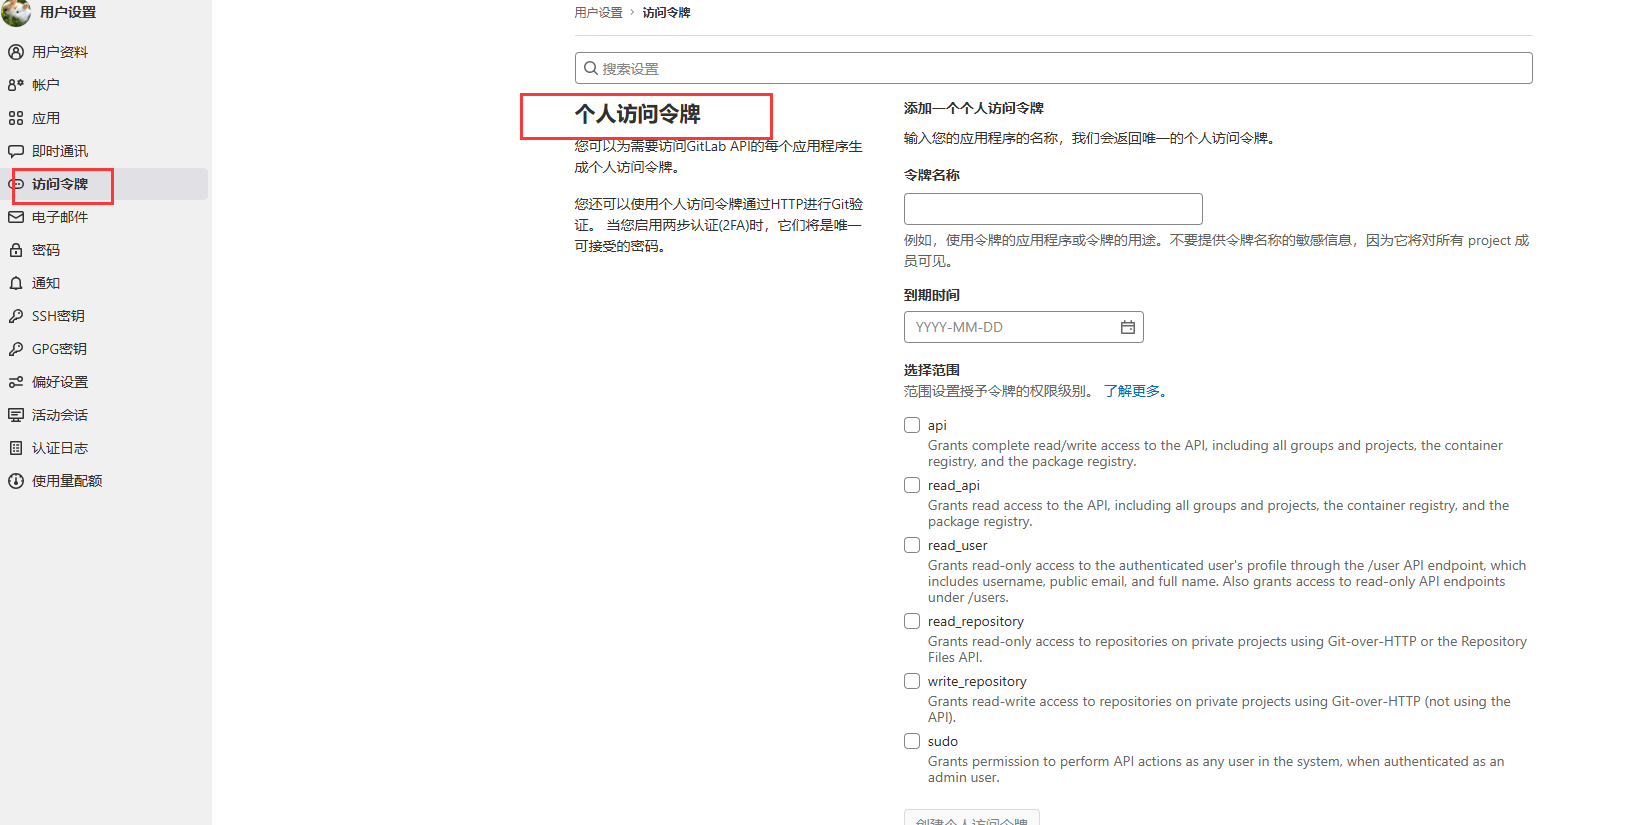Click the 电子邮件 envelope icon
1625x825 pixels.
tap(16, 217)
